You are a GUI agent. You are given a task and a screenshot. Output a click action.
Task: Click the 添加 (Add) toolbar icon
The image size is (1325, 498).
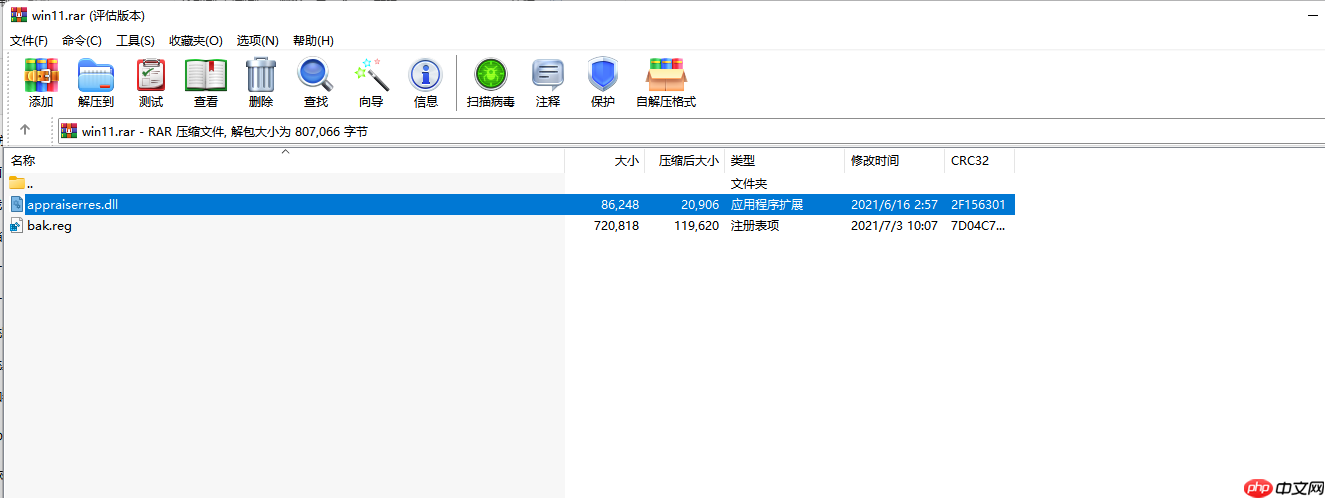(41, 75)
